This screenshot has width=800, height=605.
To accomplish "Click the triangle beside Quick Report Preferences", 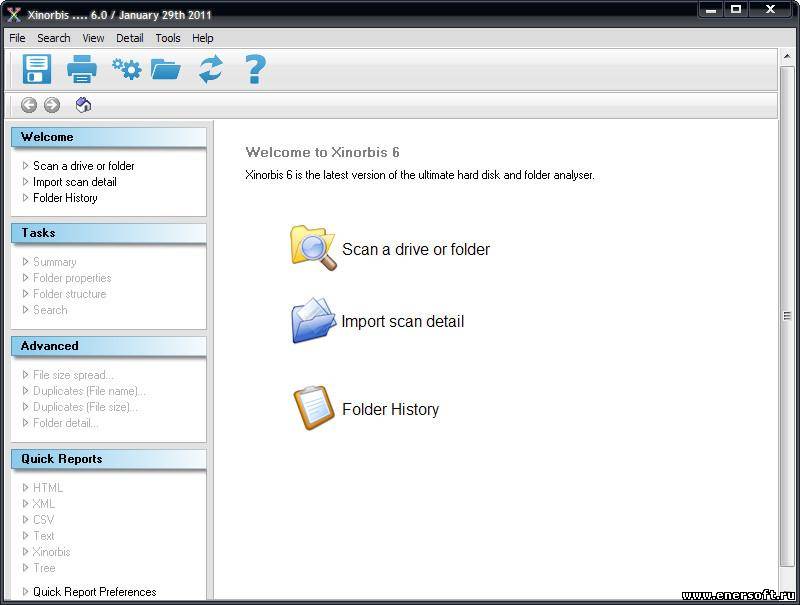I will 26,592.
